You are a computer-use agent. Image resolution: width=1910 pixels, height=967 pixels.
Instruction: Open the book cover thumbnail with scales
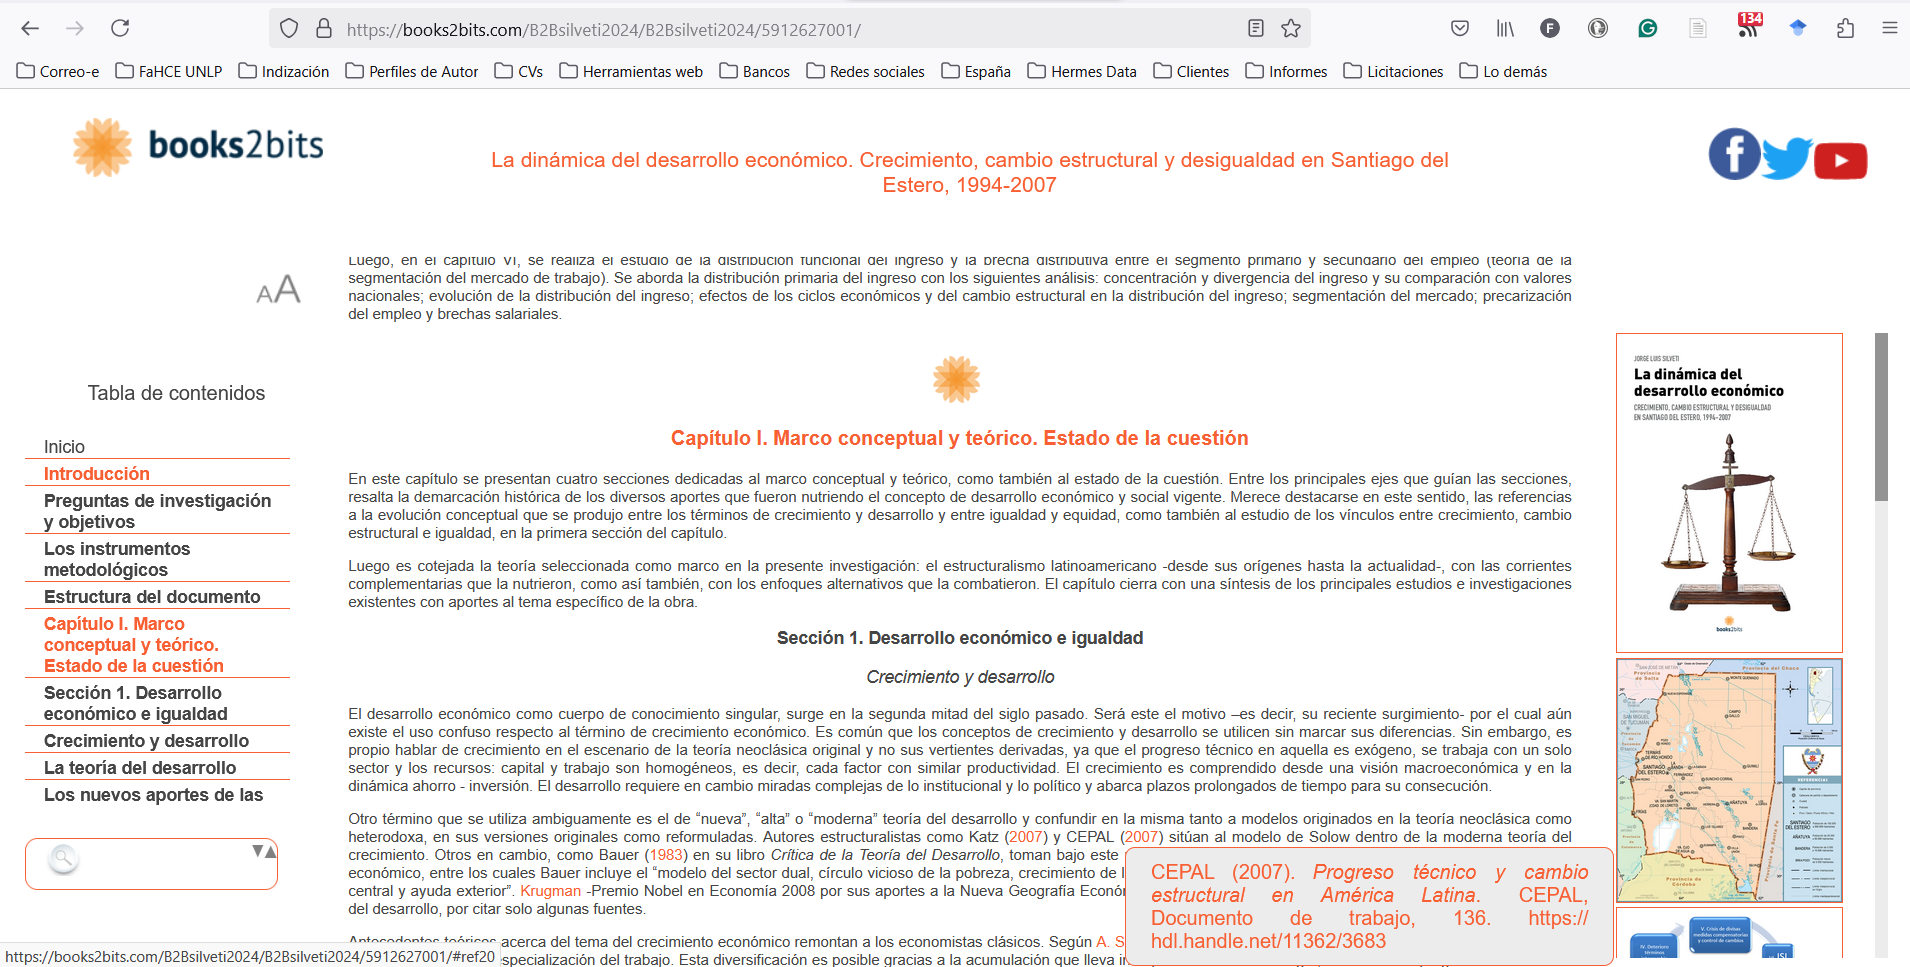(x=1729, y=493)
